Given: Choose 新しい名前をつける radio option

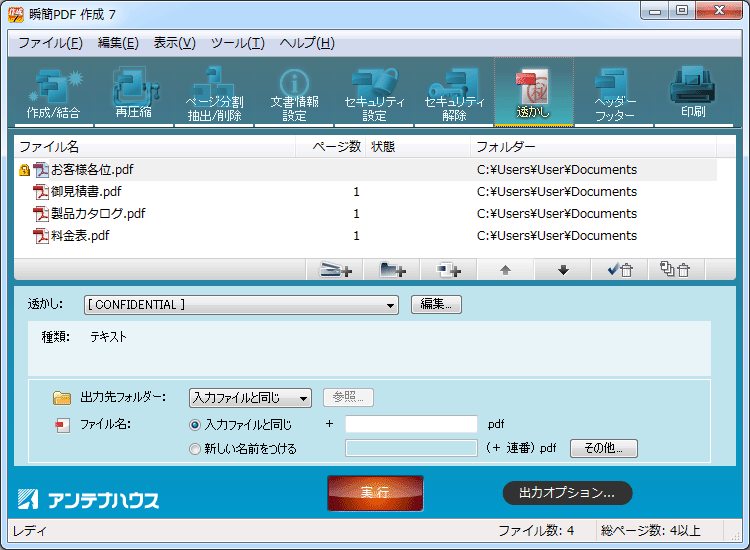Looking at the screenshot, I should click(x=195, y=449).
